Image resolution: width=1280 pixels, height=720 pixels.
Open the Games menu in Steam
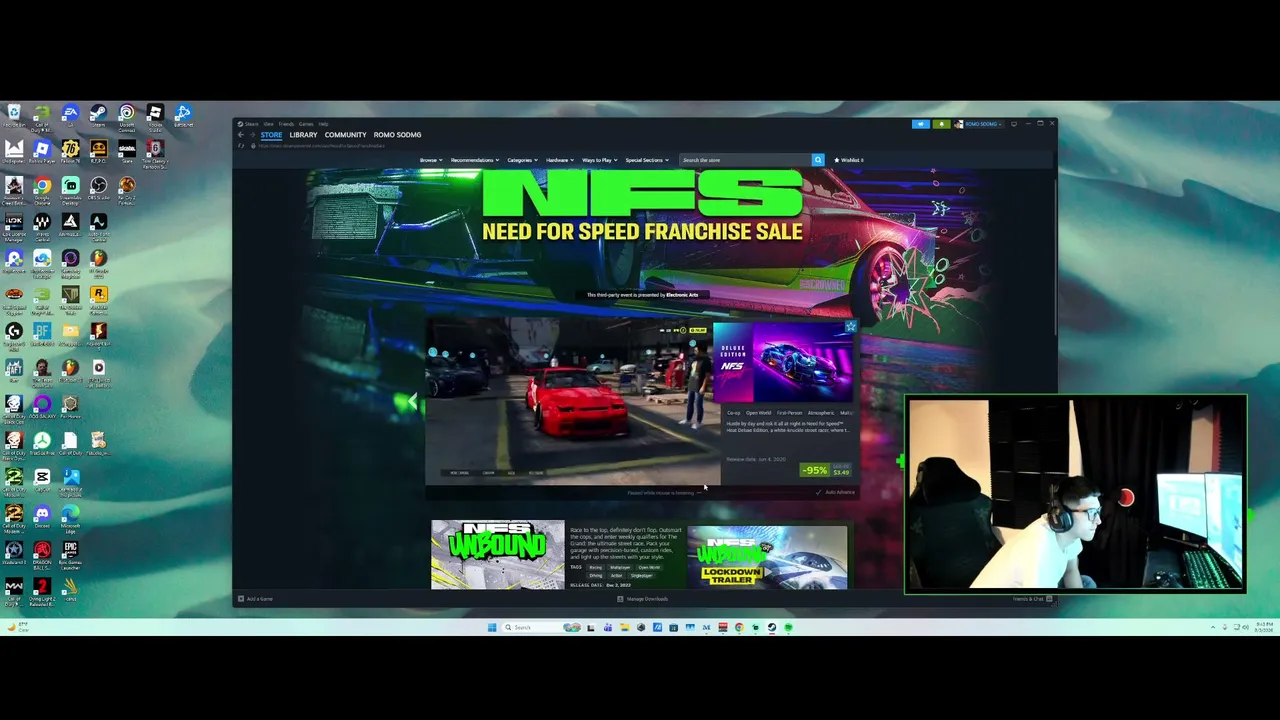click(x=306, y=124)
